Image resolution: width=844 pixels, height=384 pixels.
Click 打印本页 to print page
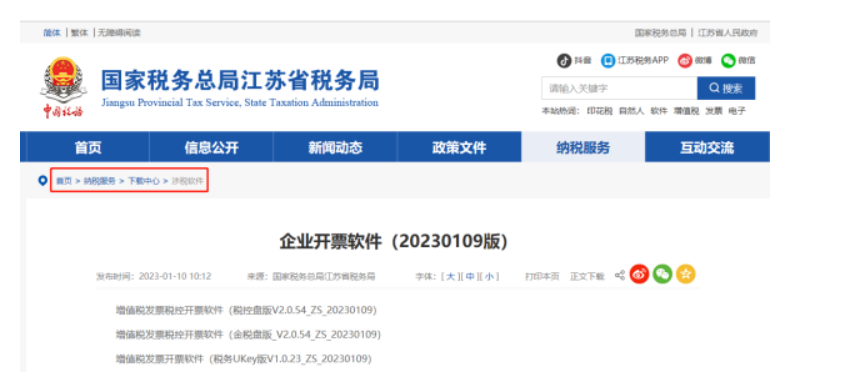(542, 276)
